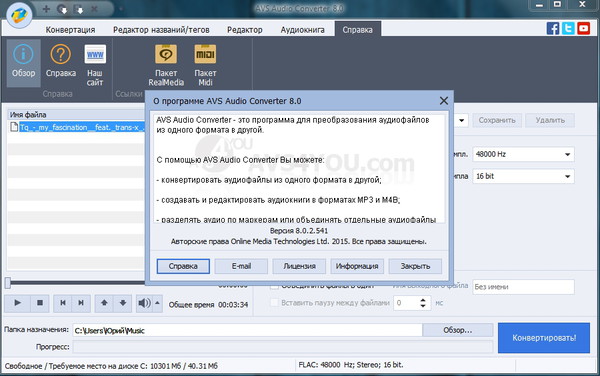This screenshot has height=376, width=600.
Task: Click the Сохранить profile button
Action: coord(497,120)
